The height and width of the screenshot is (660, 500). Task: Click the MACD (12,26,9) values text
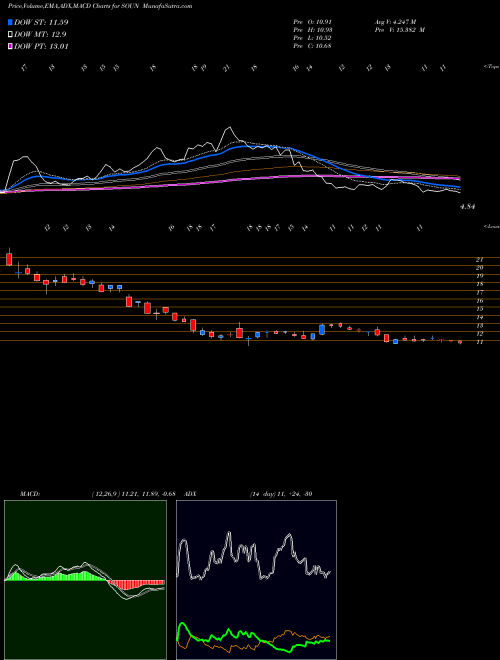click(x=133, y=494)
